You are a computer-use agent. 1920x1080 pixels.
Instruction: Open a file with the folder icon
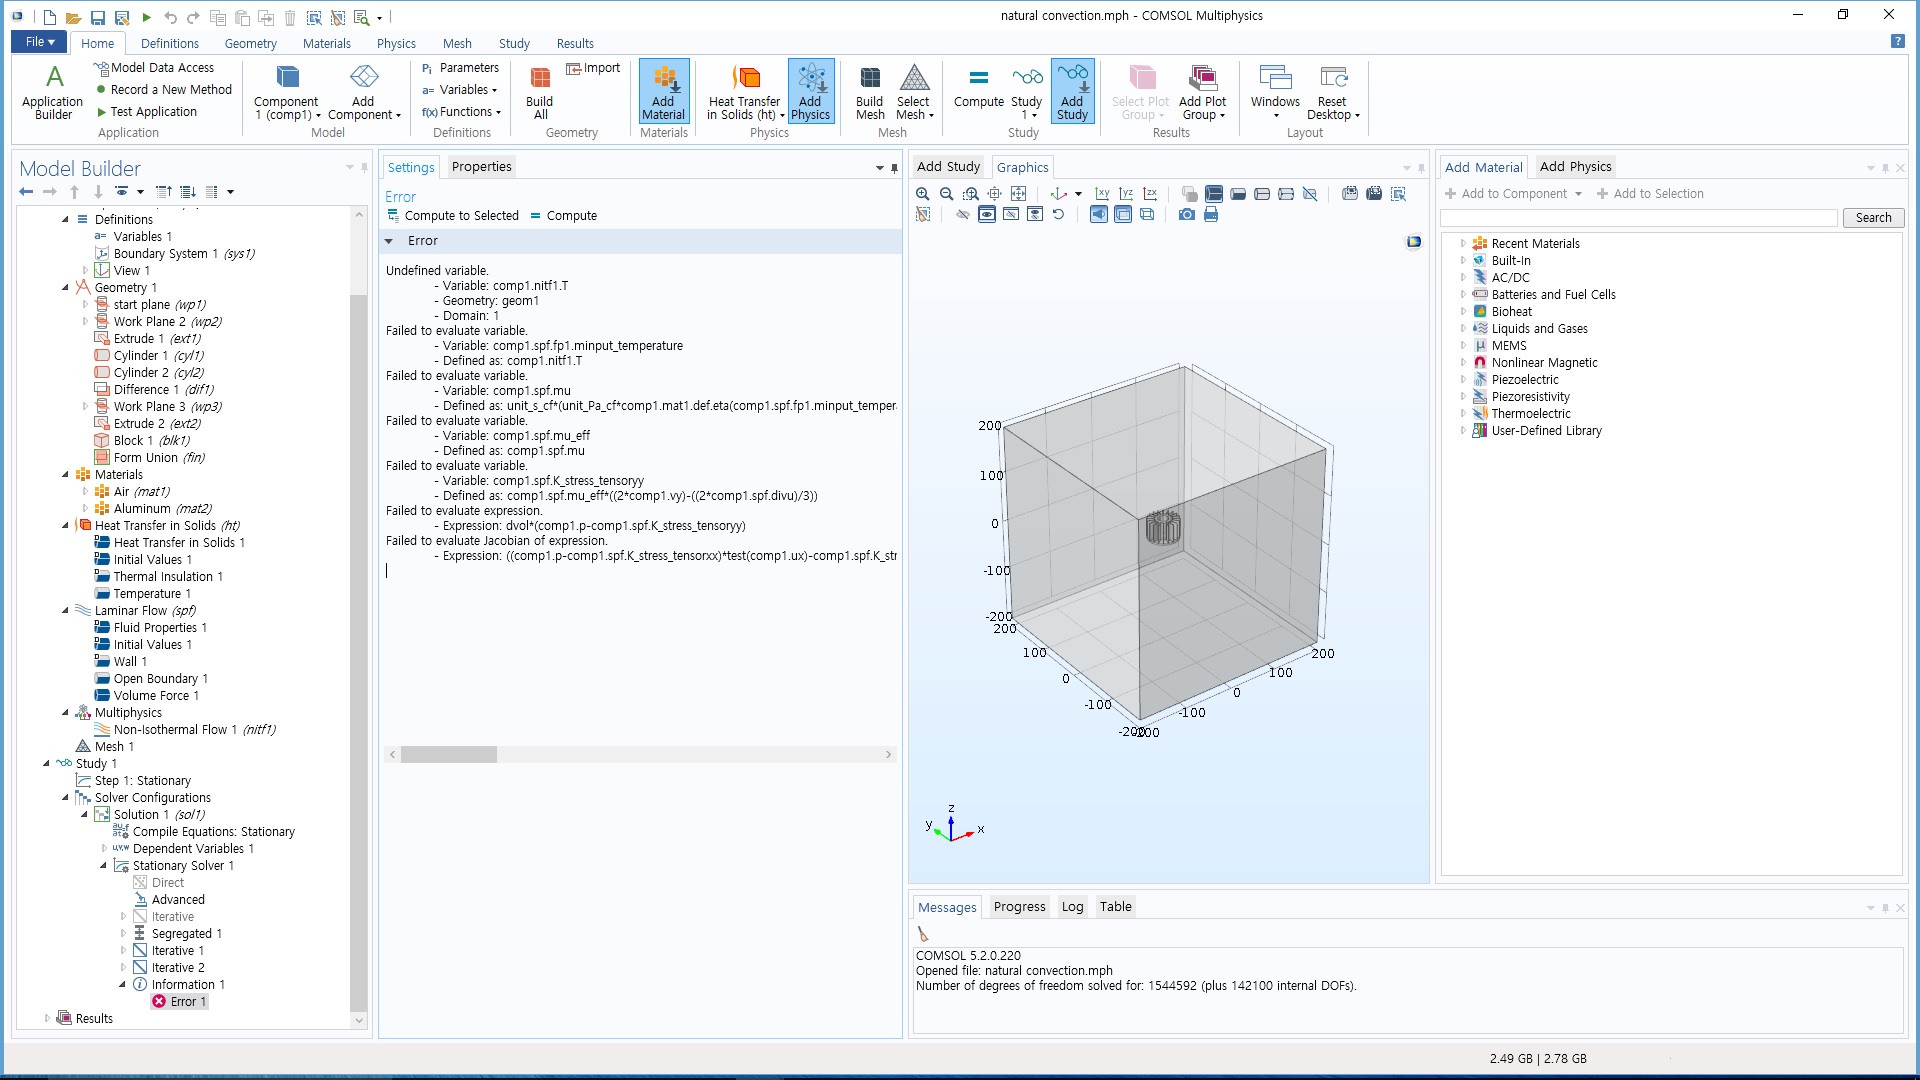pos(73,17)
